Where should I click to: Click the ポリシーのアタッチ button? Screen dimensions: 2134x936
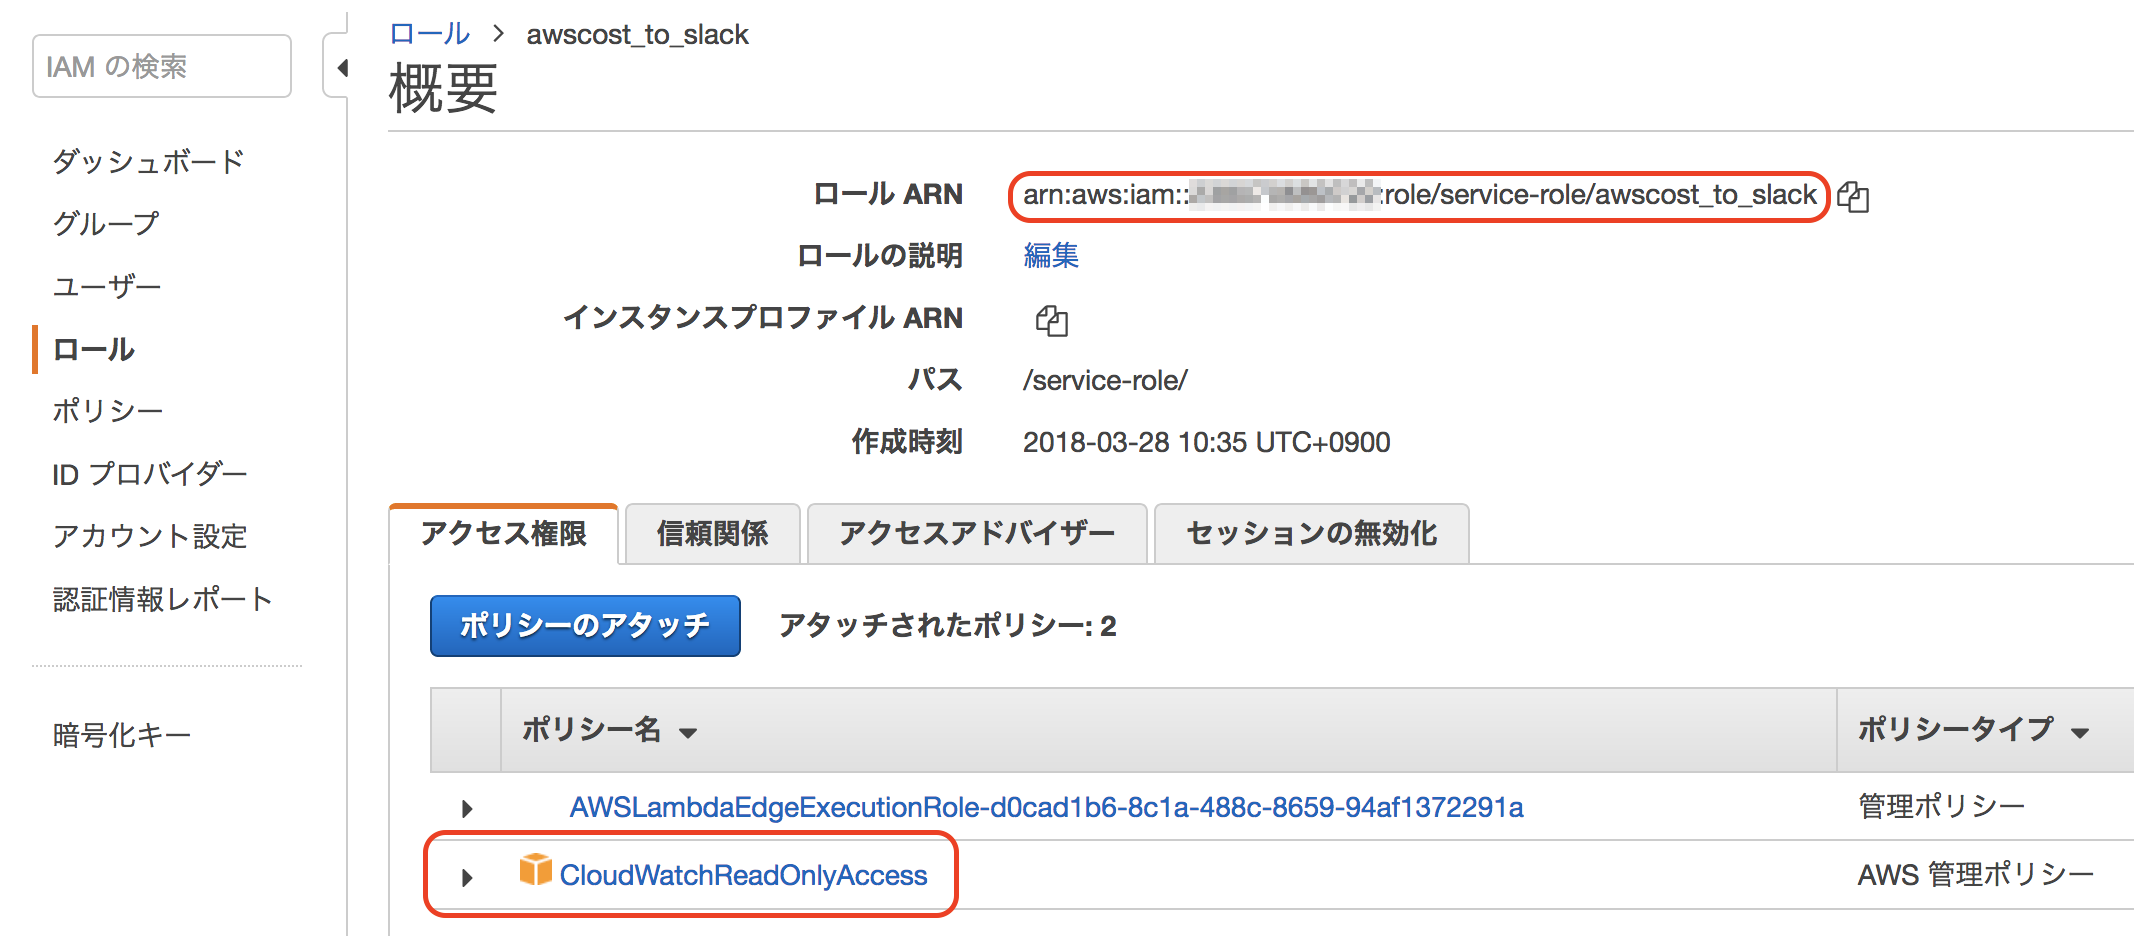click(x=584, y=625)
